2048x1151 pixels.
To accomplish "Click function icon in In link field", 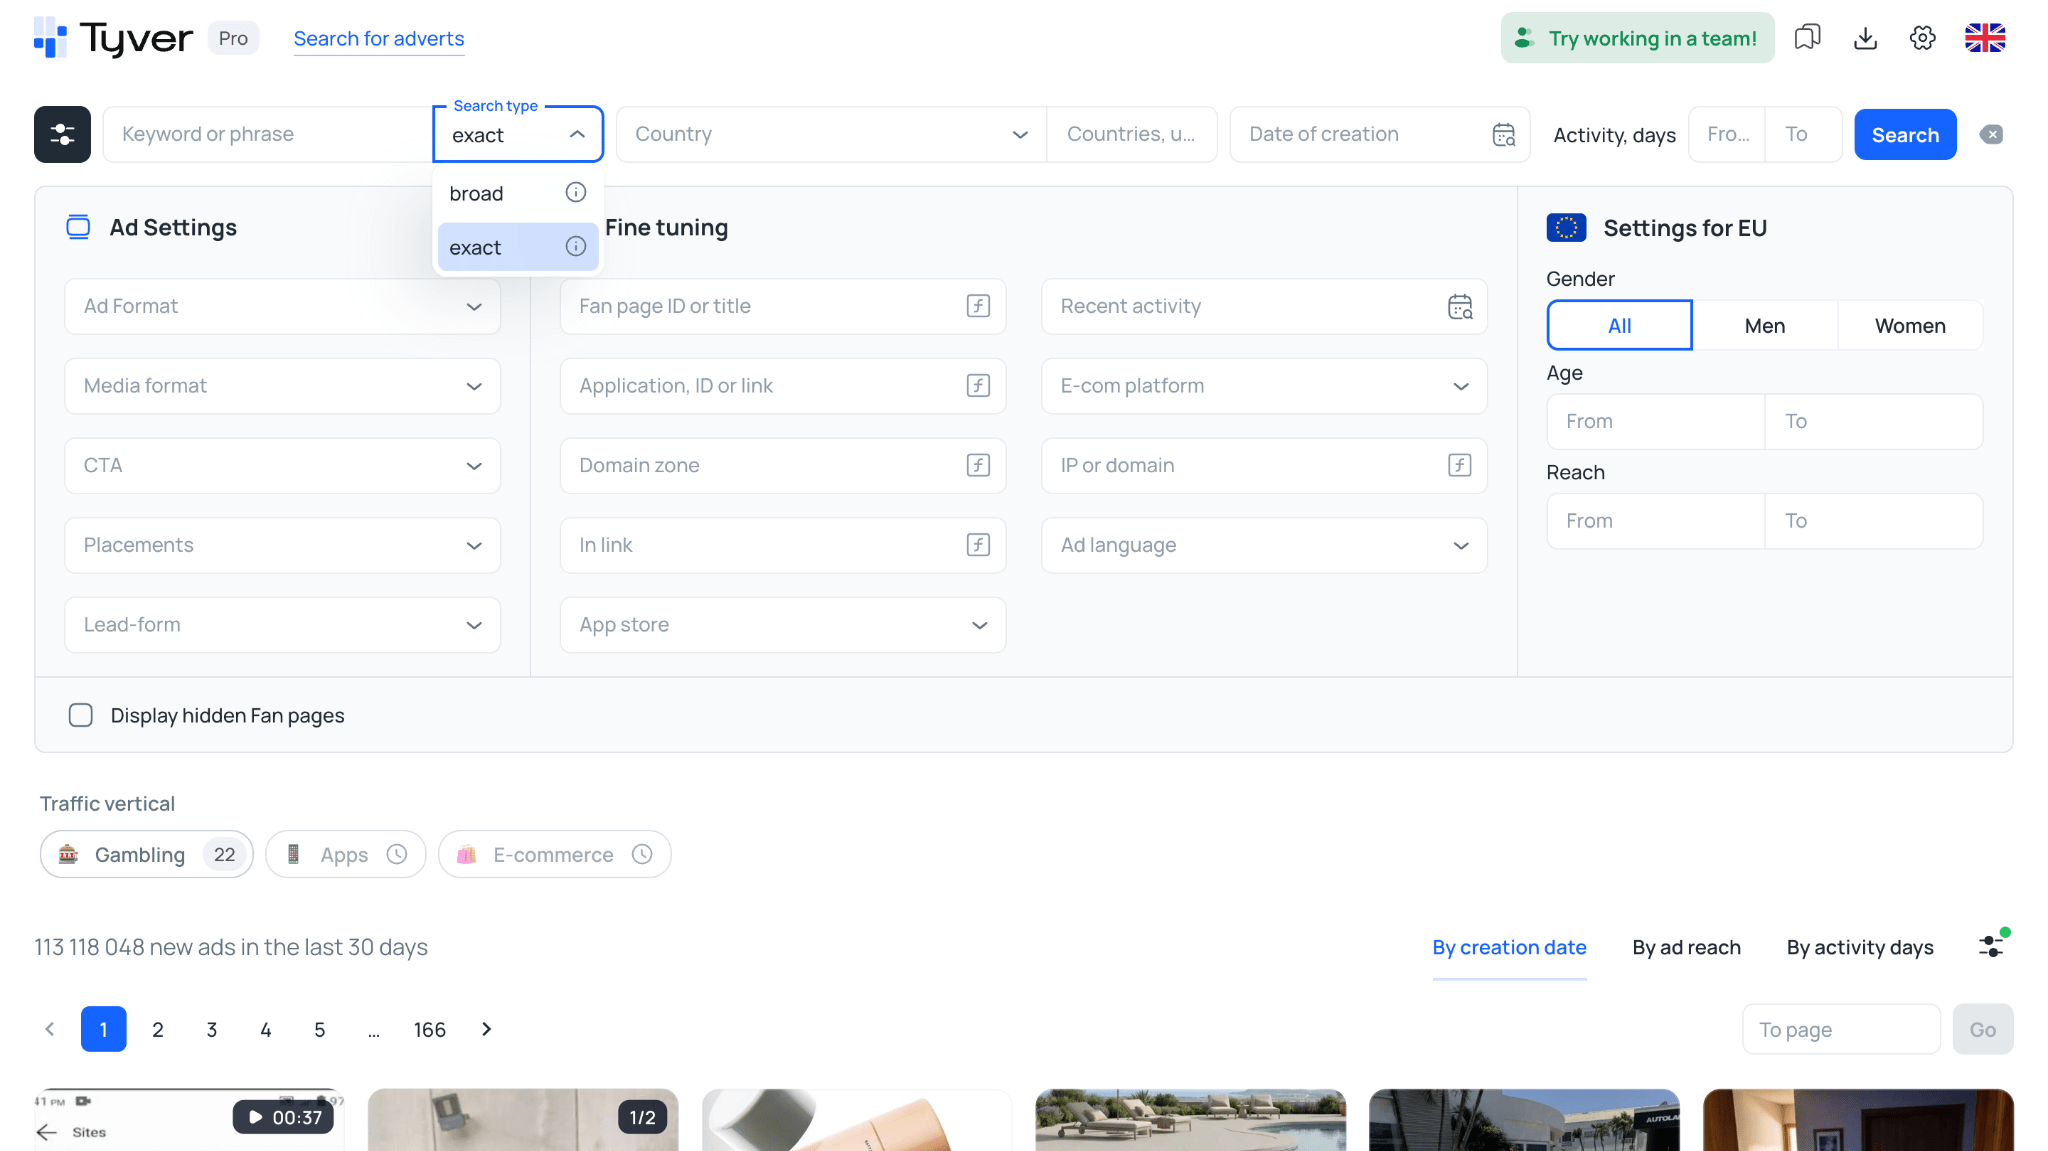I will 978,545.
